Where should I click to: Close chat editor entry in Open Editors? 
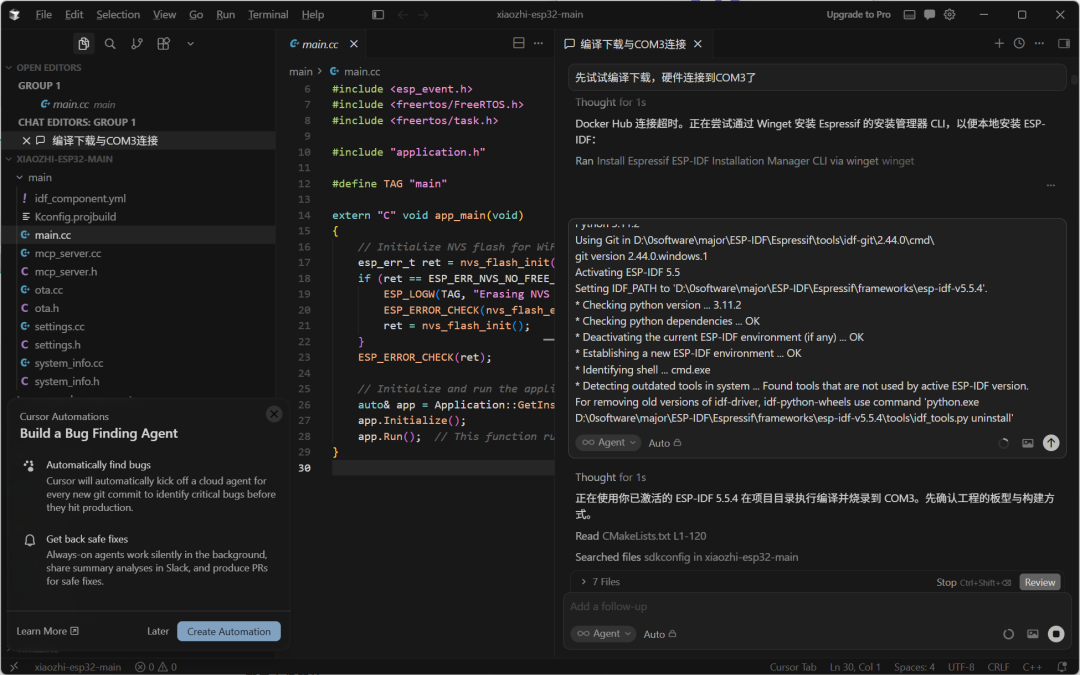pos(26,141)
